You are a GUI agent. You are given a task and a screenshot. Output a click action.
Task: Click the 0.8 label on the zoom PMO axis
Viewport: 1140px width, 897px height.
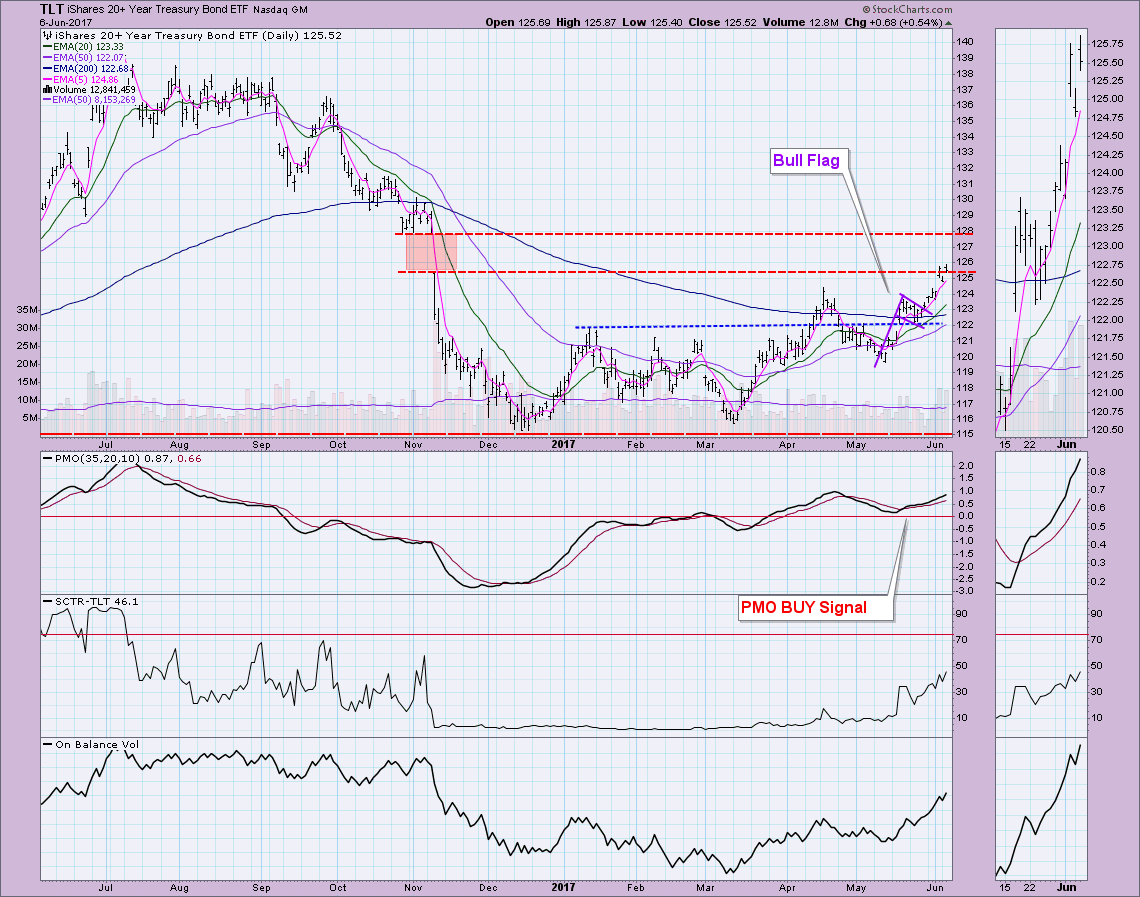point(1099,472)
